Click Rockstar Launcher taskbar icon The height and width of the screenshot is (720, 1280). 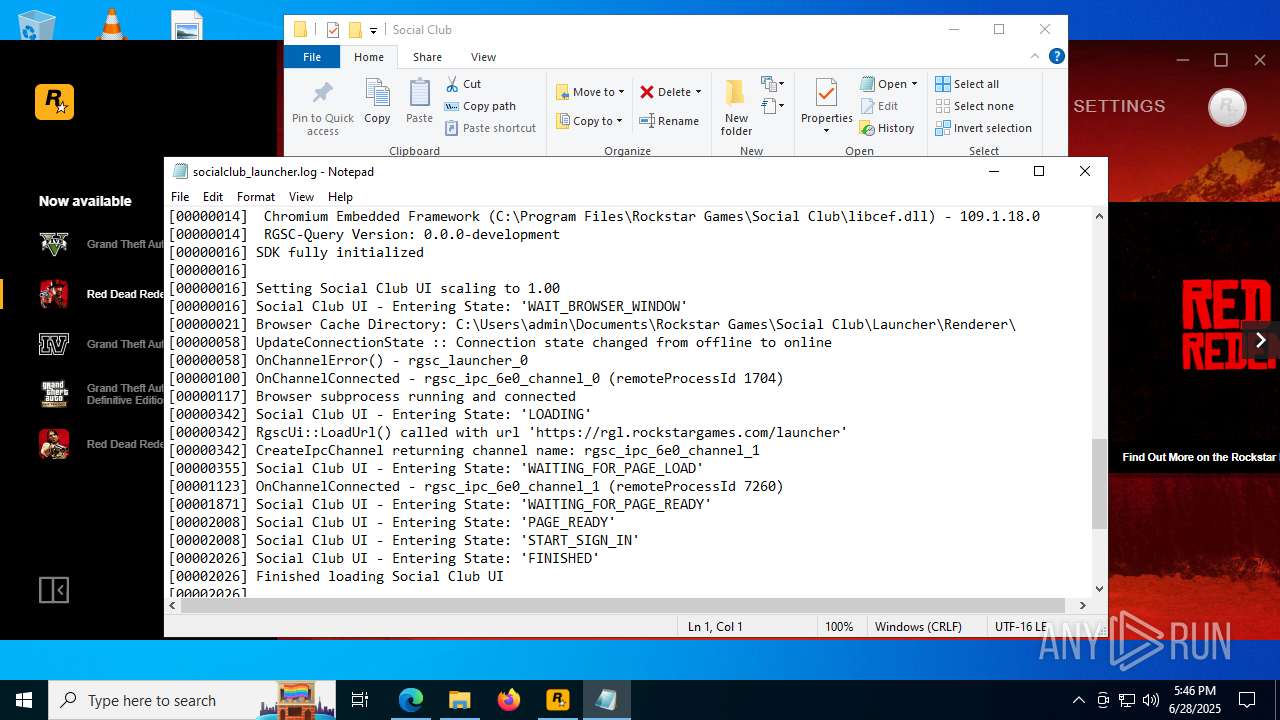558,700
